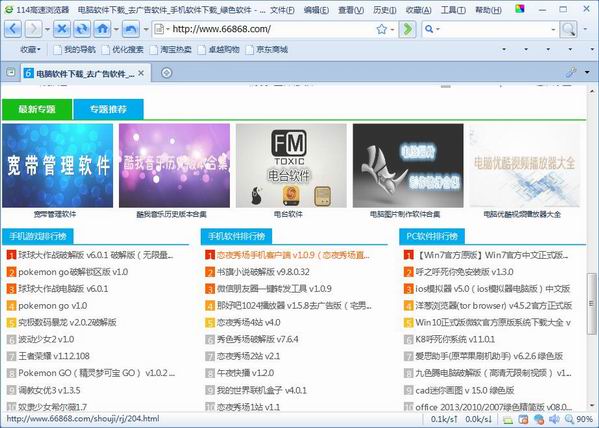Mute page sound with the speaker icon
This screenshot has width=599, height=428.
point(554,420)
